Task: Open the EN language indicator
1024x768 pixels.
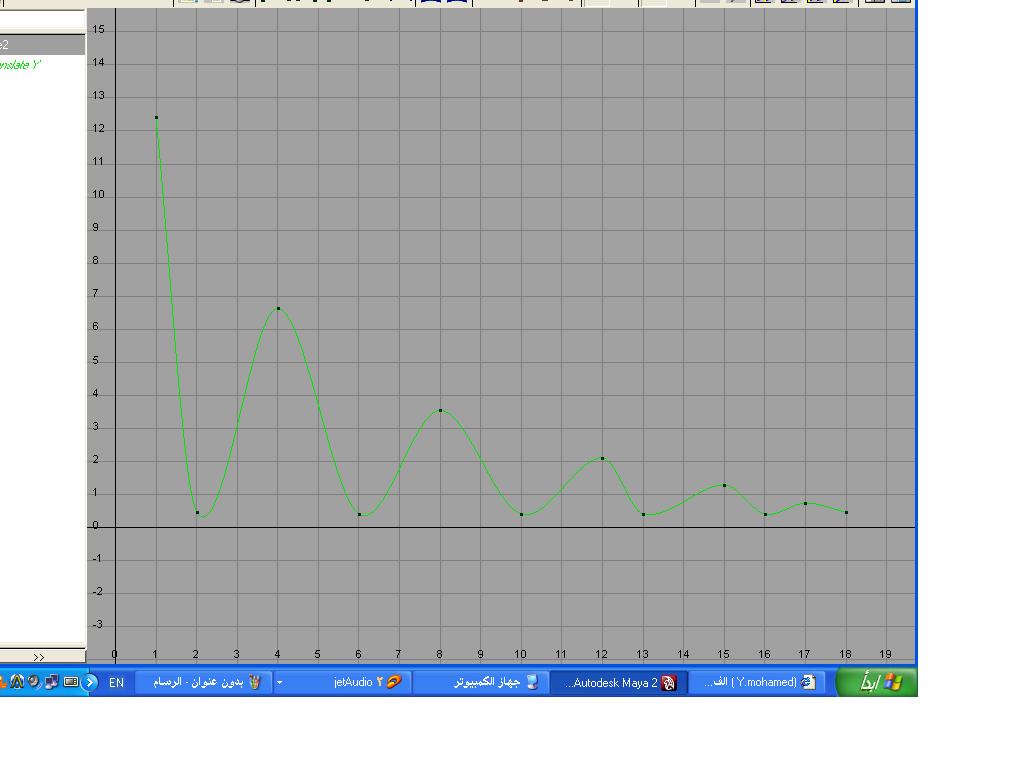Action: point(116,682)
